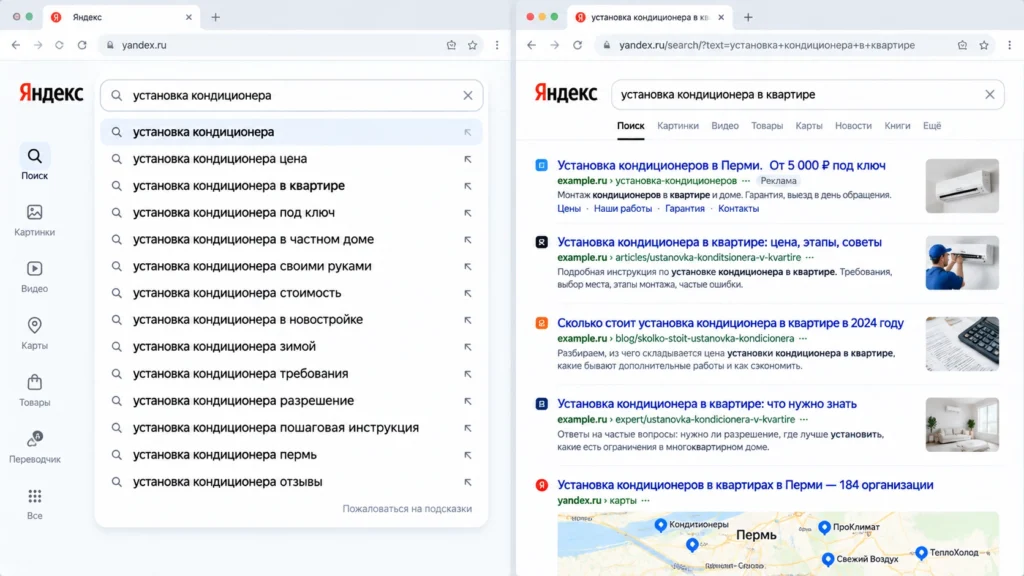
Task: Click the Цены sitelink under the ad
Action: point(569,208)
